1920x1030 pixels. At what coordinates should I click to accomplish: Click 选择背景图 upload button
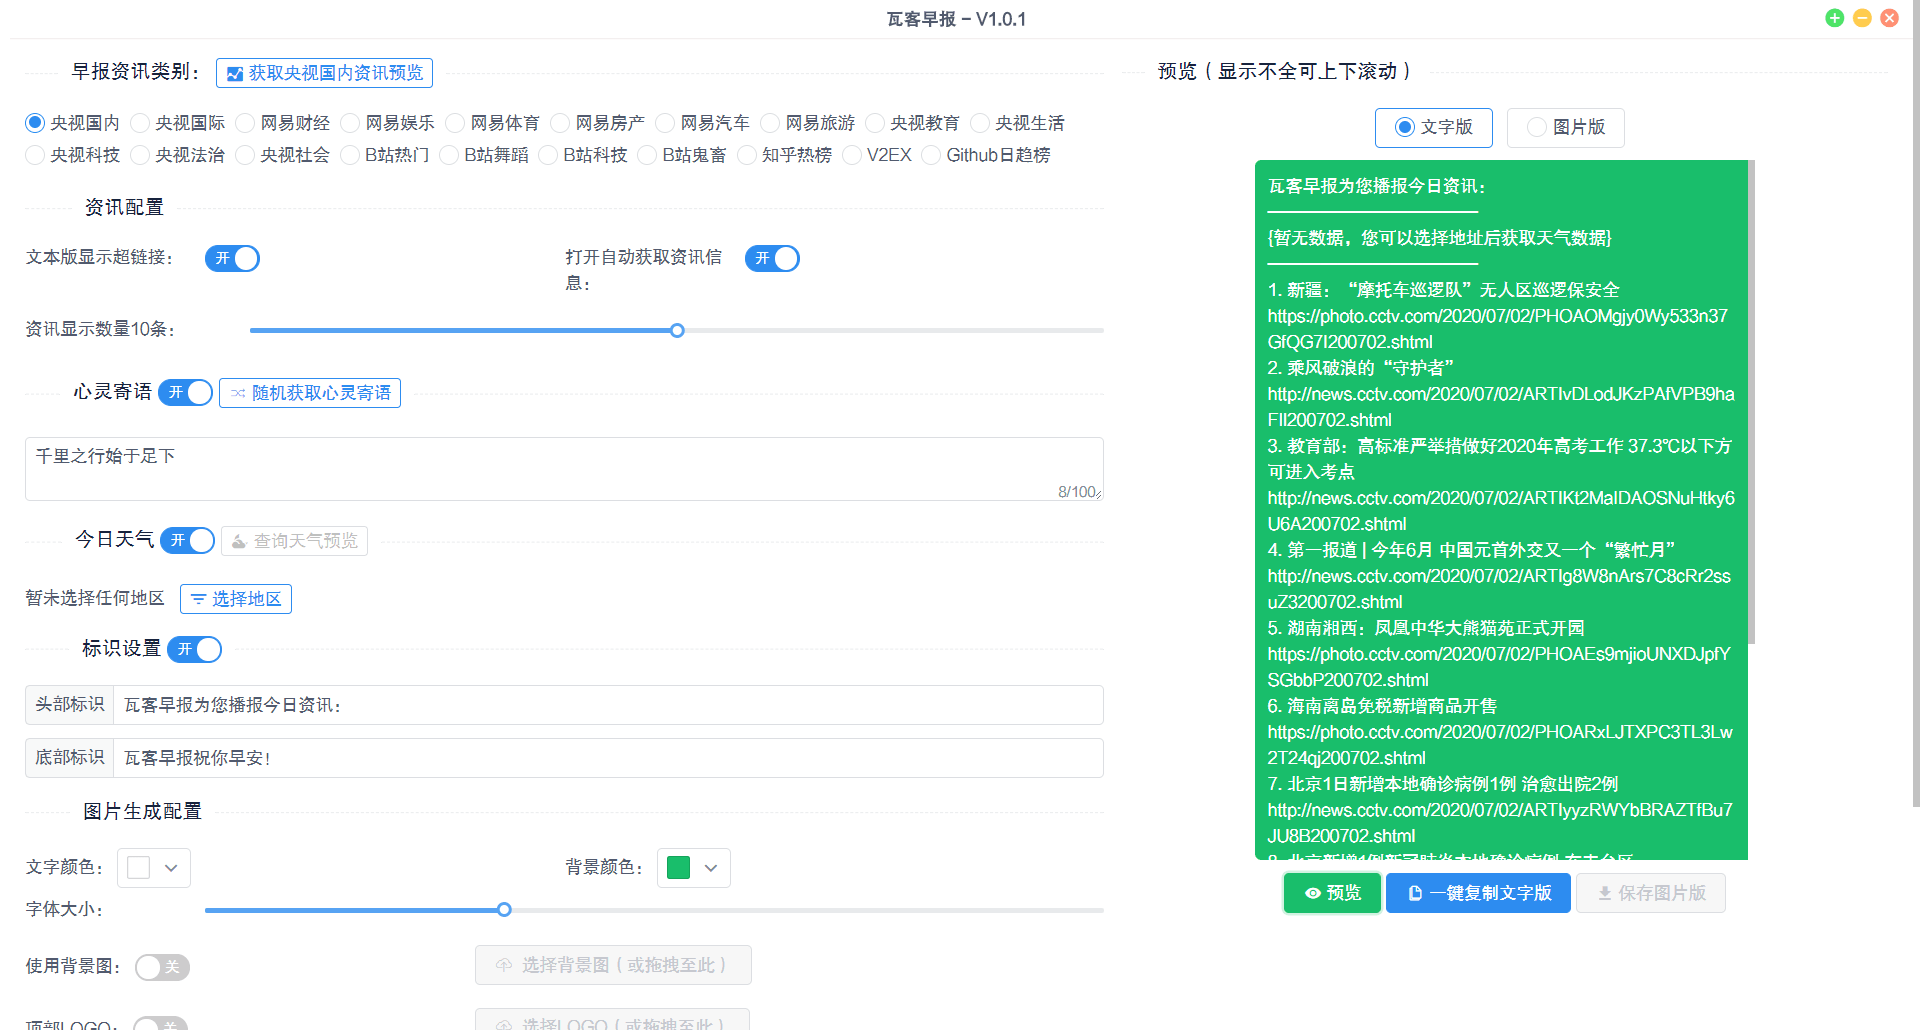click(612, 965)
